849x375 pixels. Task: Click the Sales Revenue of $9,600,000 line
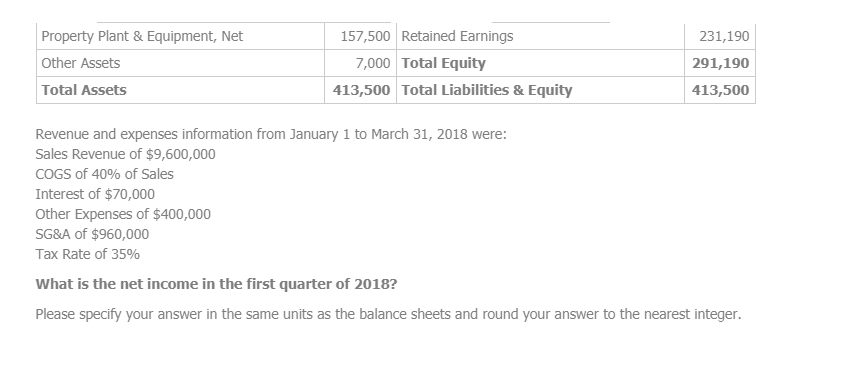click(126, 154)
